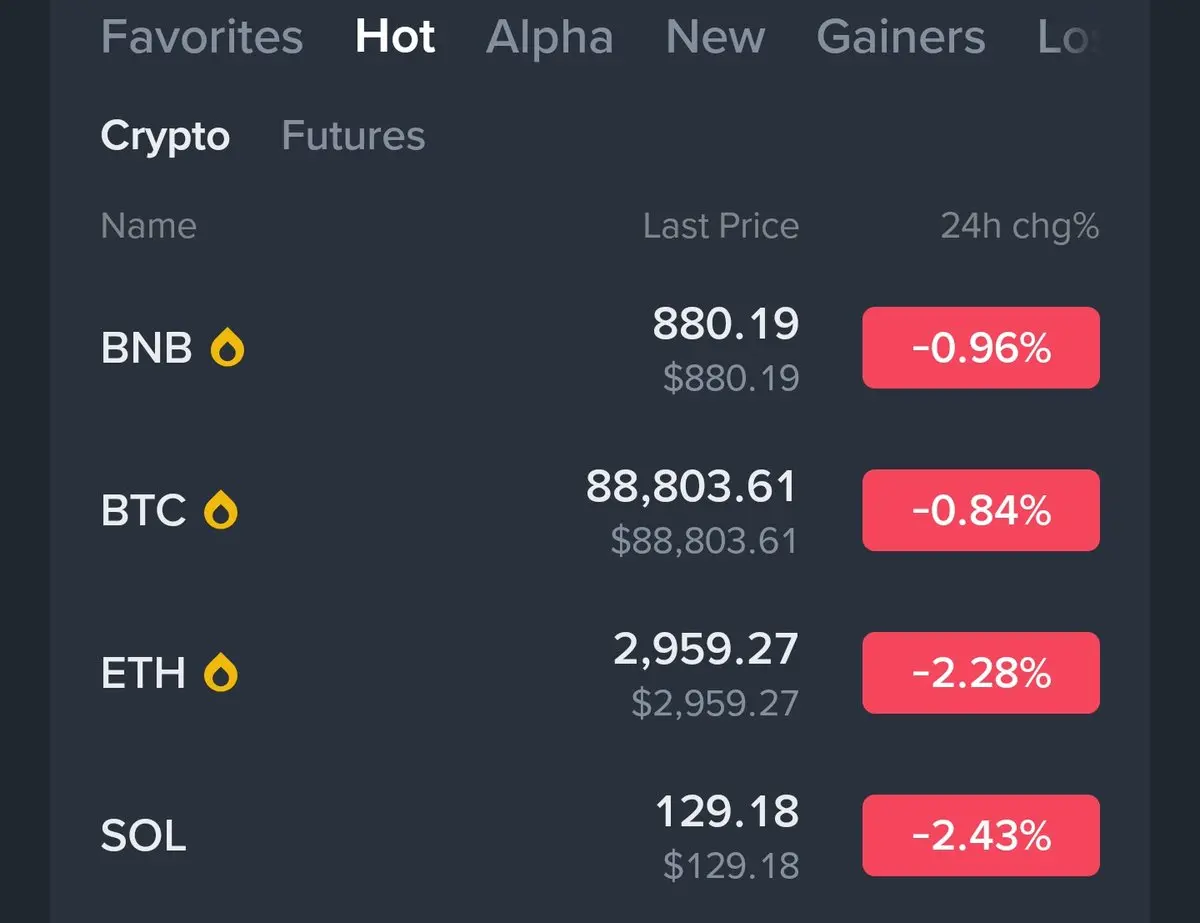Switch to the Favorites tab
The height and width of the screenshot is (923, 1200).
pos(202,38)
